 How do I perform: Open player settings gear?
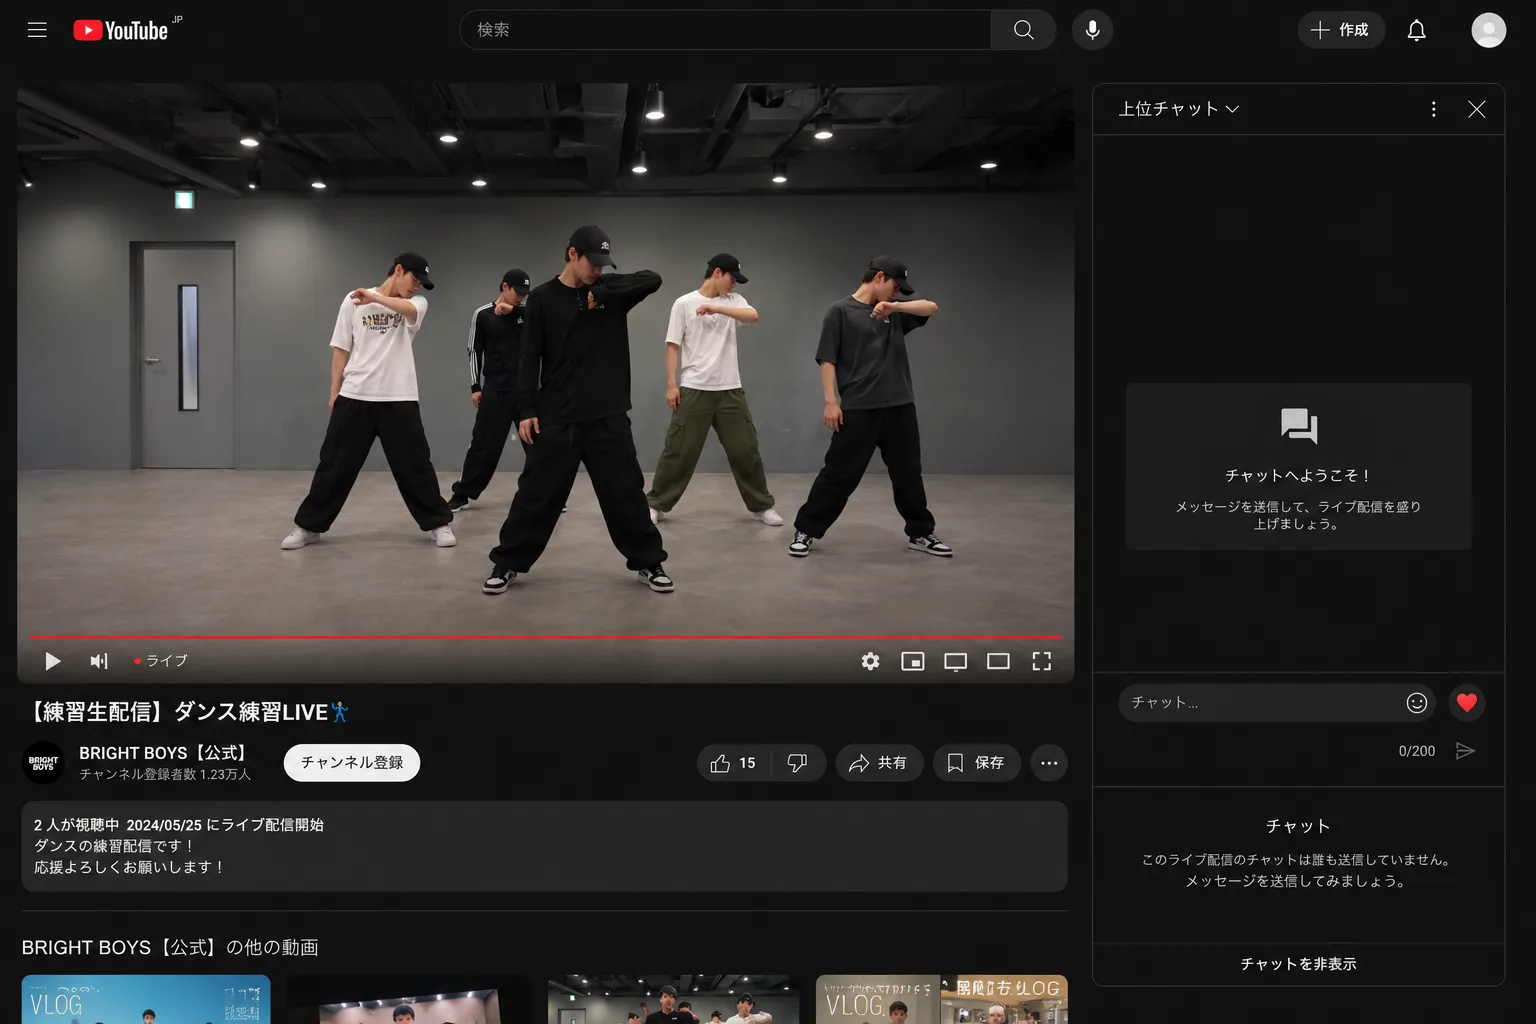tap(870, 661)
